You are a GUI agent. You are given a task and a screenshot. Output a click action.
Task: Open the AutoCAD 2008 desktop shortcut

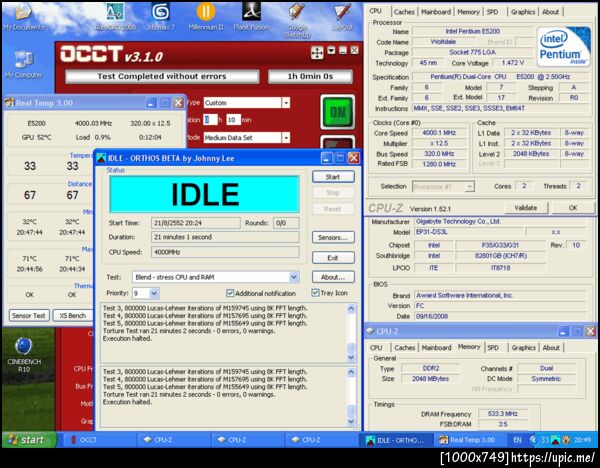(x=115, y=16)
